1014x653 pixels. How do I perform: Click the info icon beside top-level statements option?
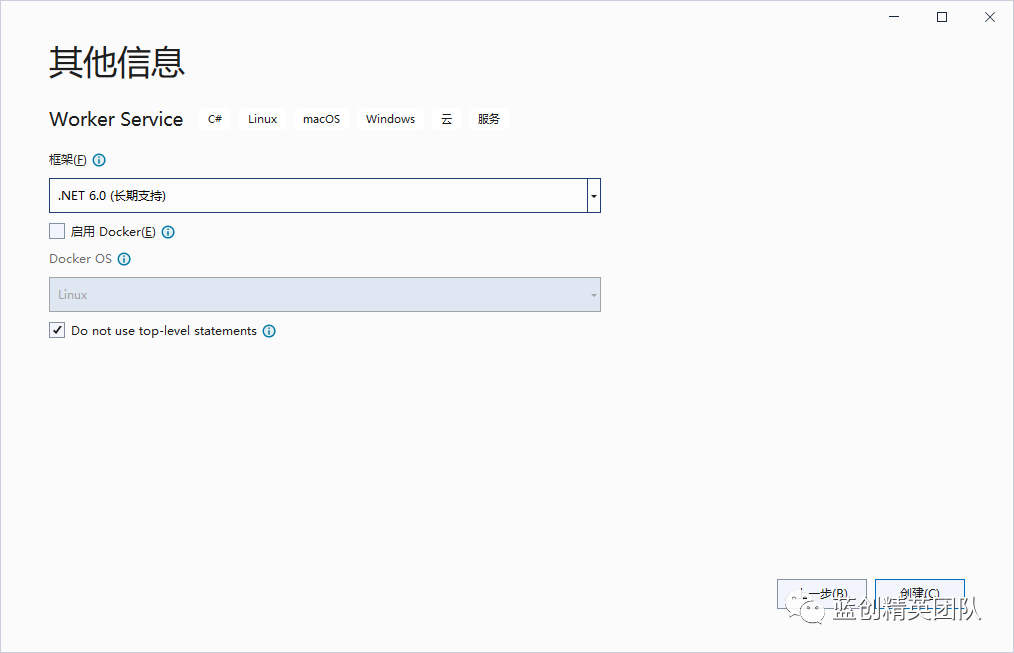269,330
